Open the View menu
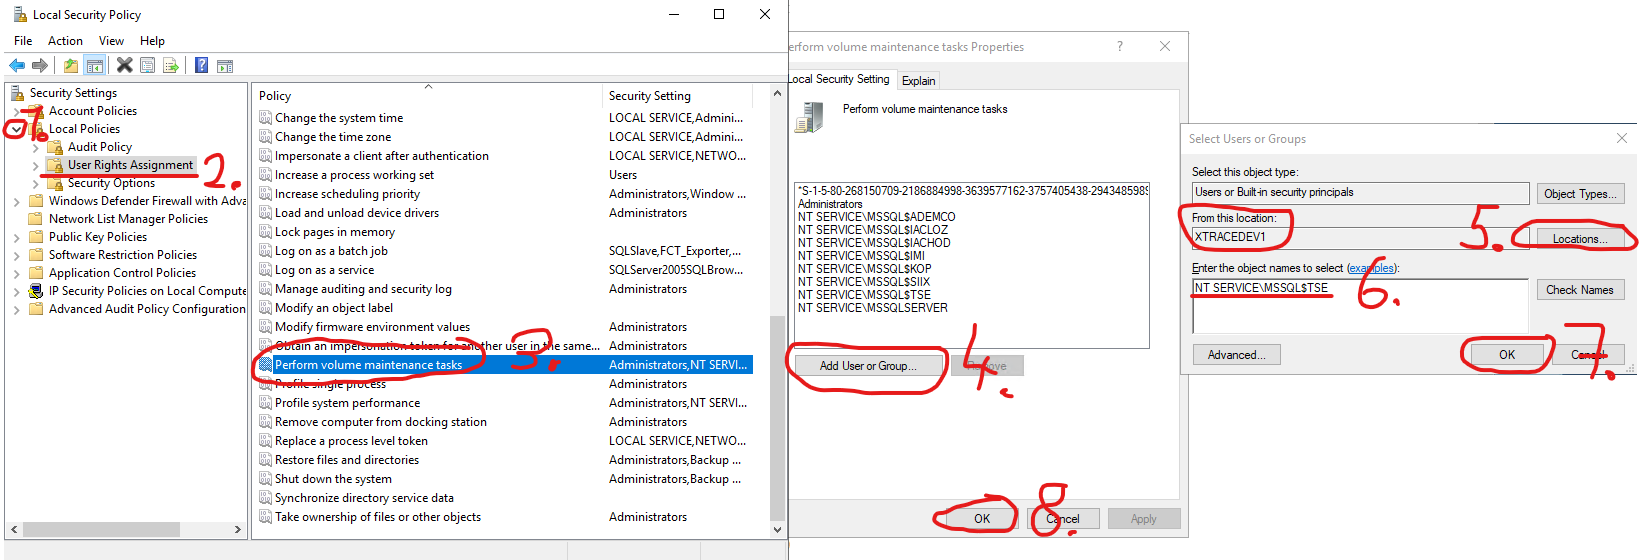This screenshot has width=1640, height=560. (111, 41)
